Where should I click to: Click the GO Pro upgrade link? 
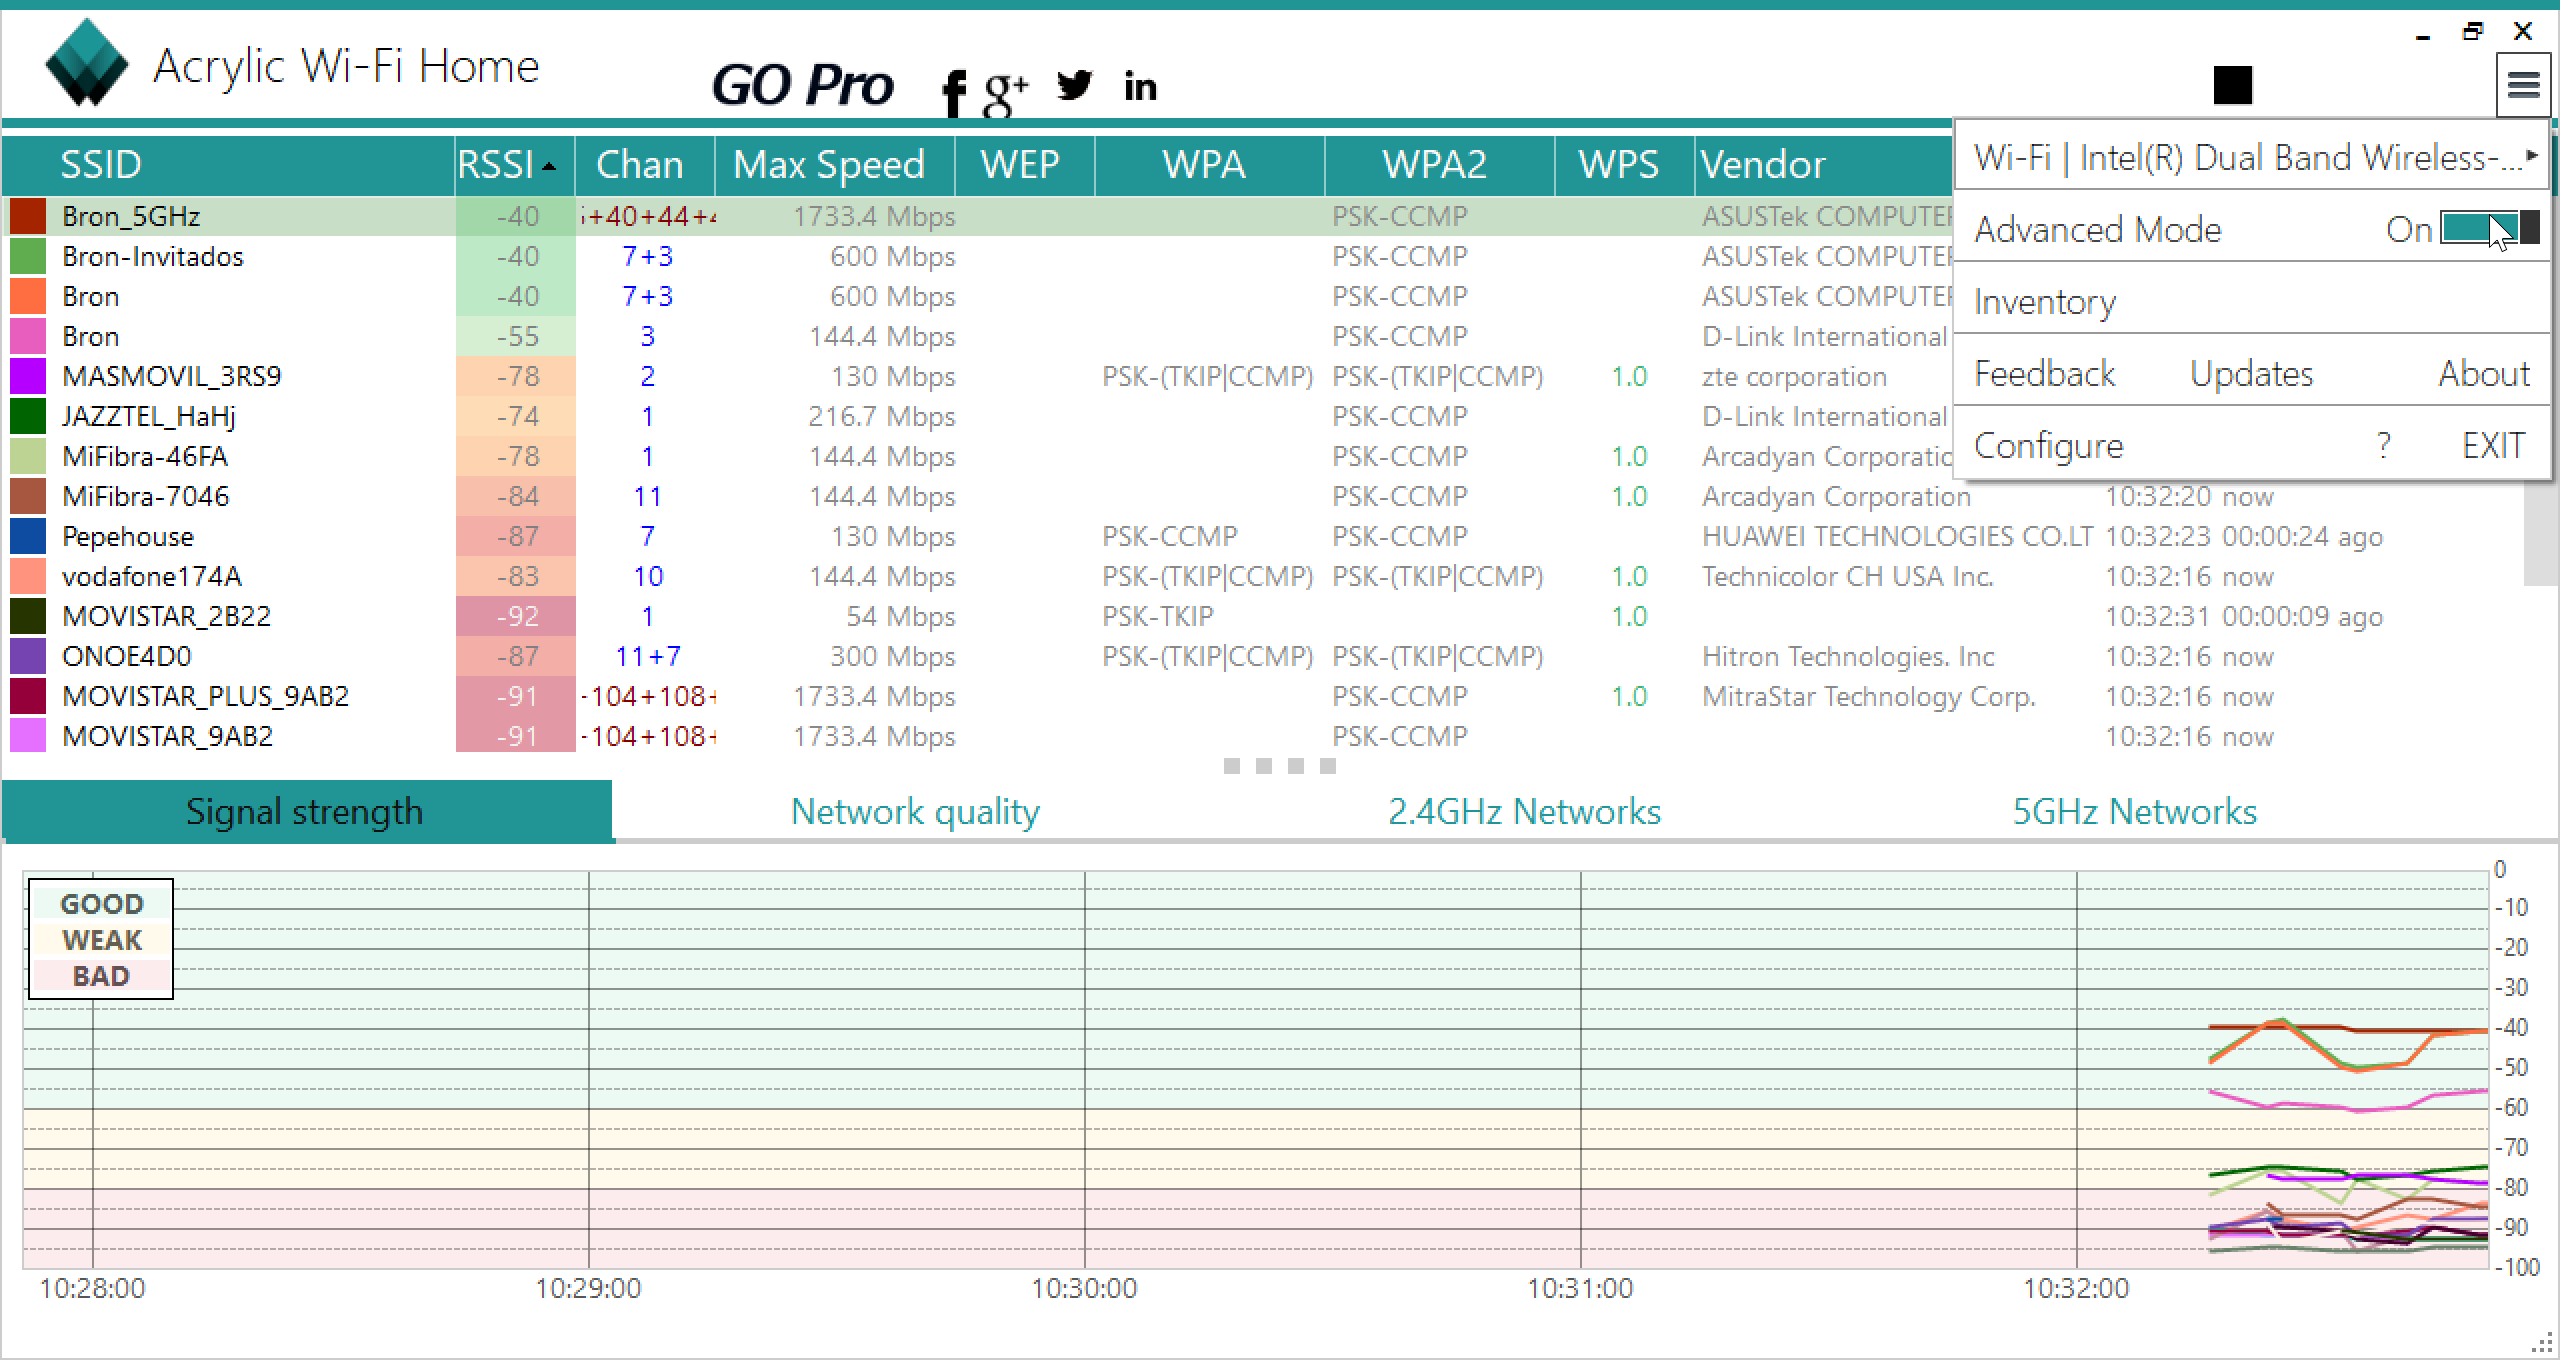(x=802, y=85)
